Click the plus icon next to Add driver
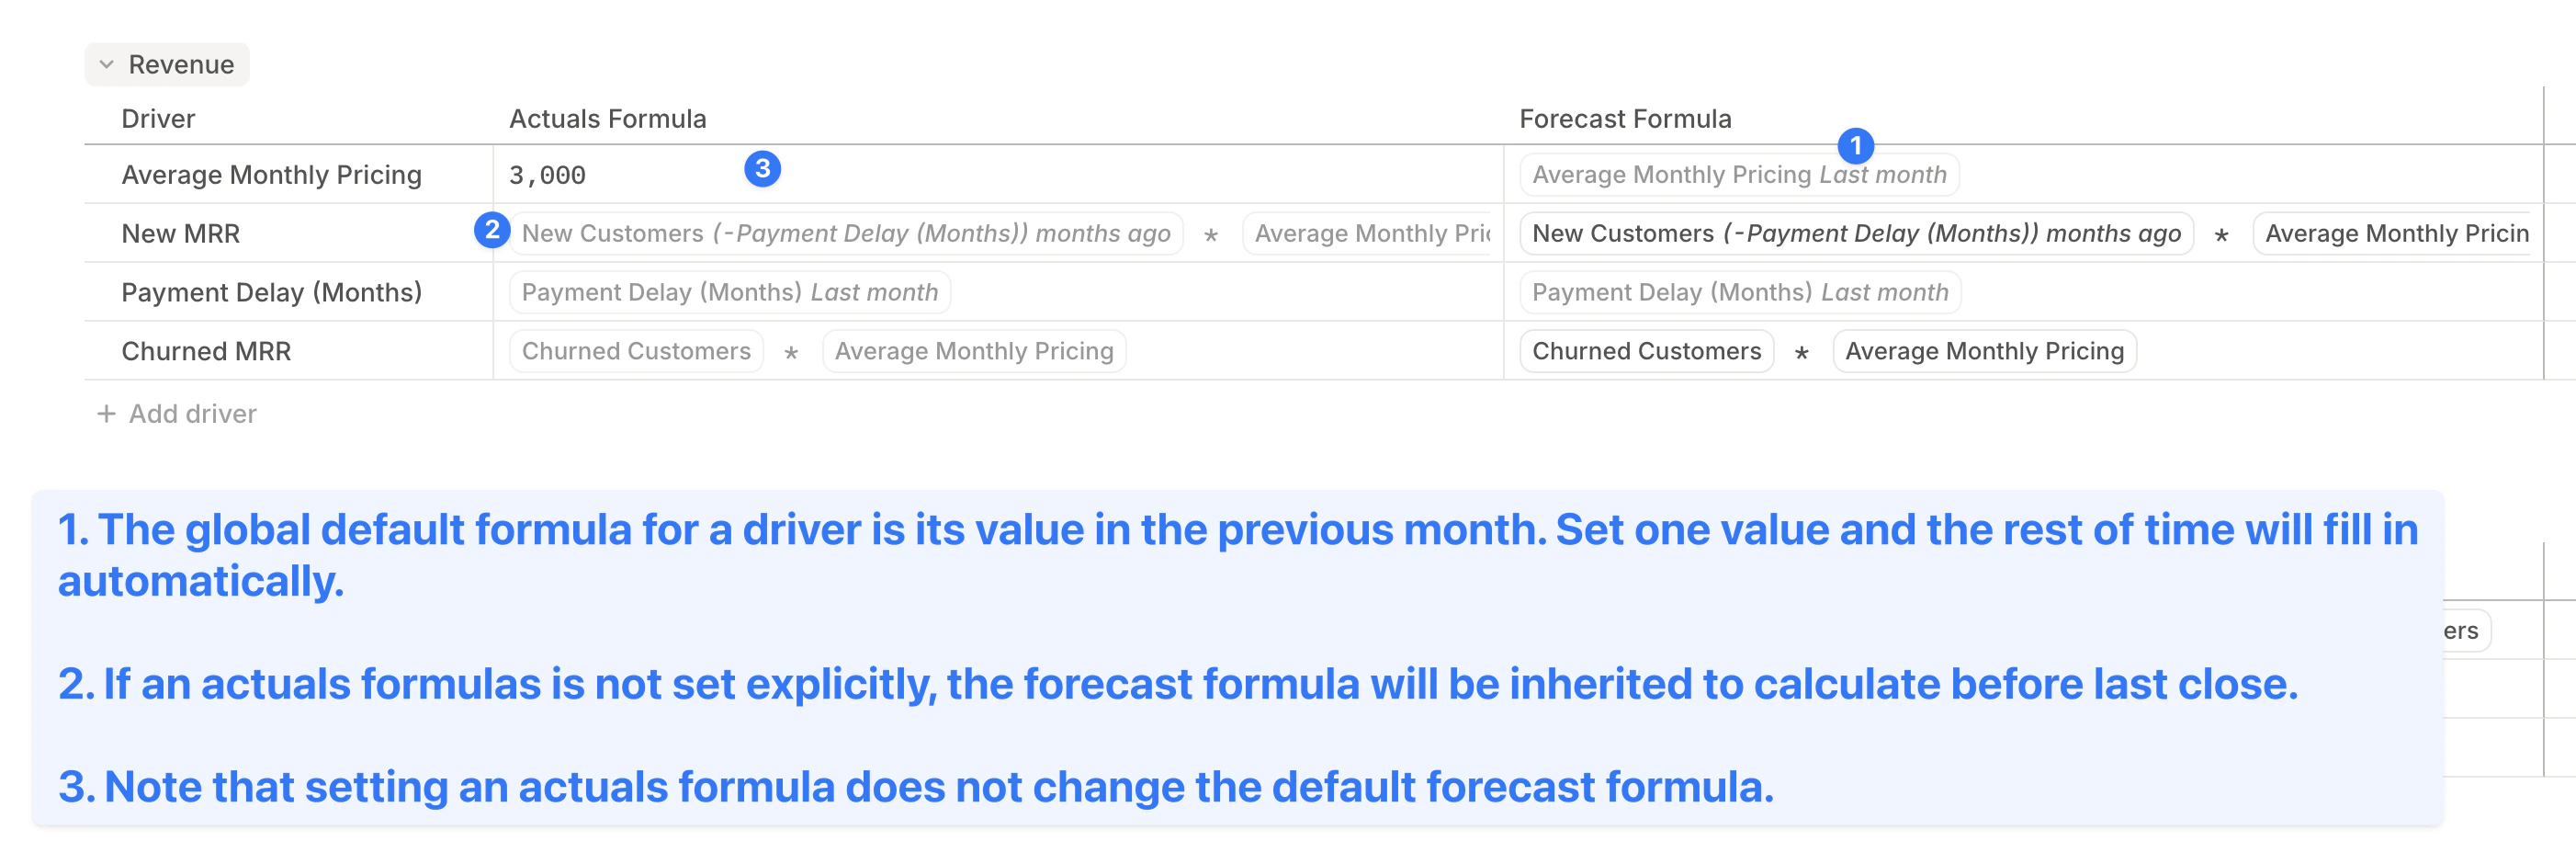 (106, 413)
